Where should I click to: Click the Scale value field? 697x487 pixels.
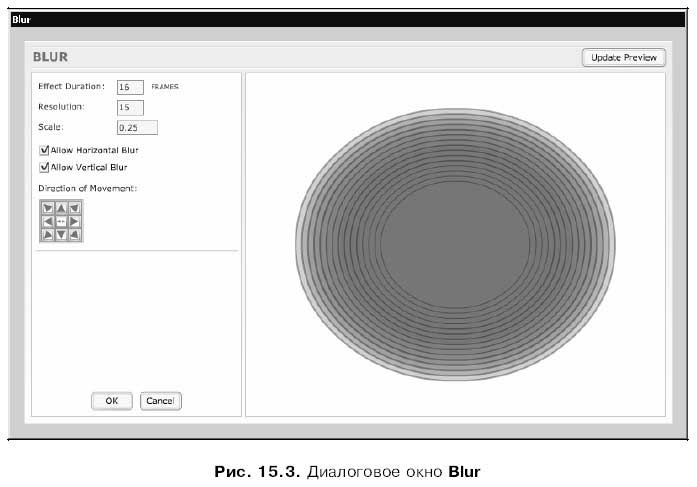[137, 128]
